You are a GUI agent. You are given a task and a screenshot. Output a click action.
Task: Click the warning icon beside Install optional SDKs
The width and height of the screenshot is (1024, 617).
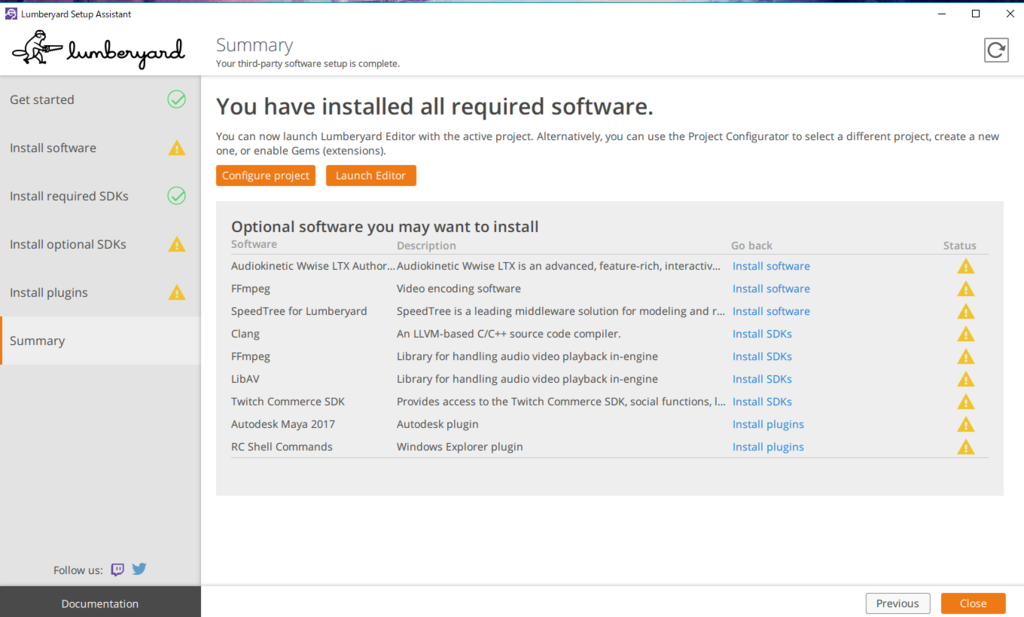(x=176, y=245)
